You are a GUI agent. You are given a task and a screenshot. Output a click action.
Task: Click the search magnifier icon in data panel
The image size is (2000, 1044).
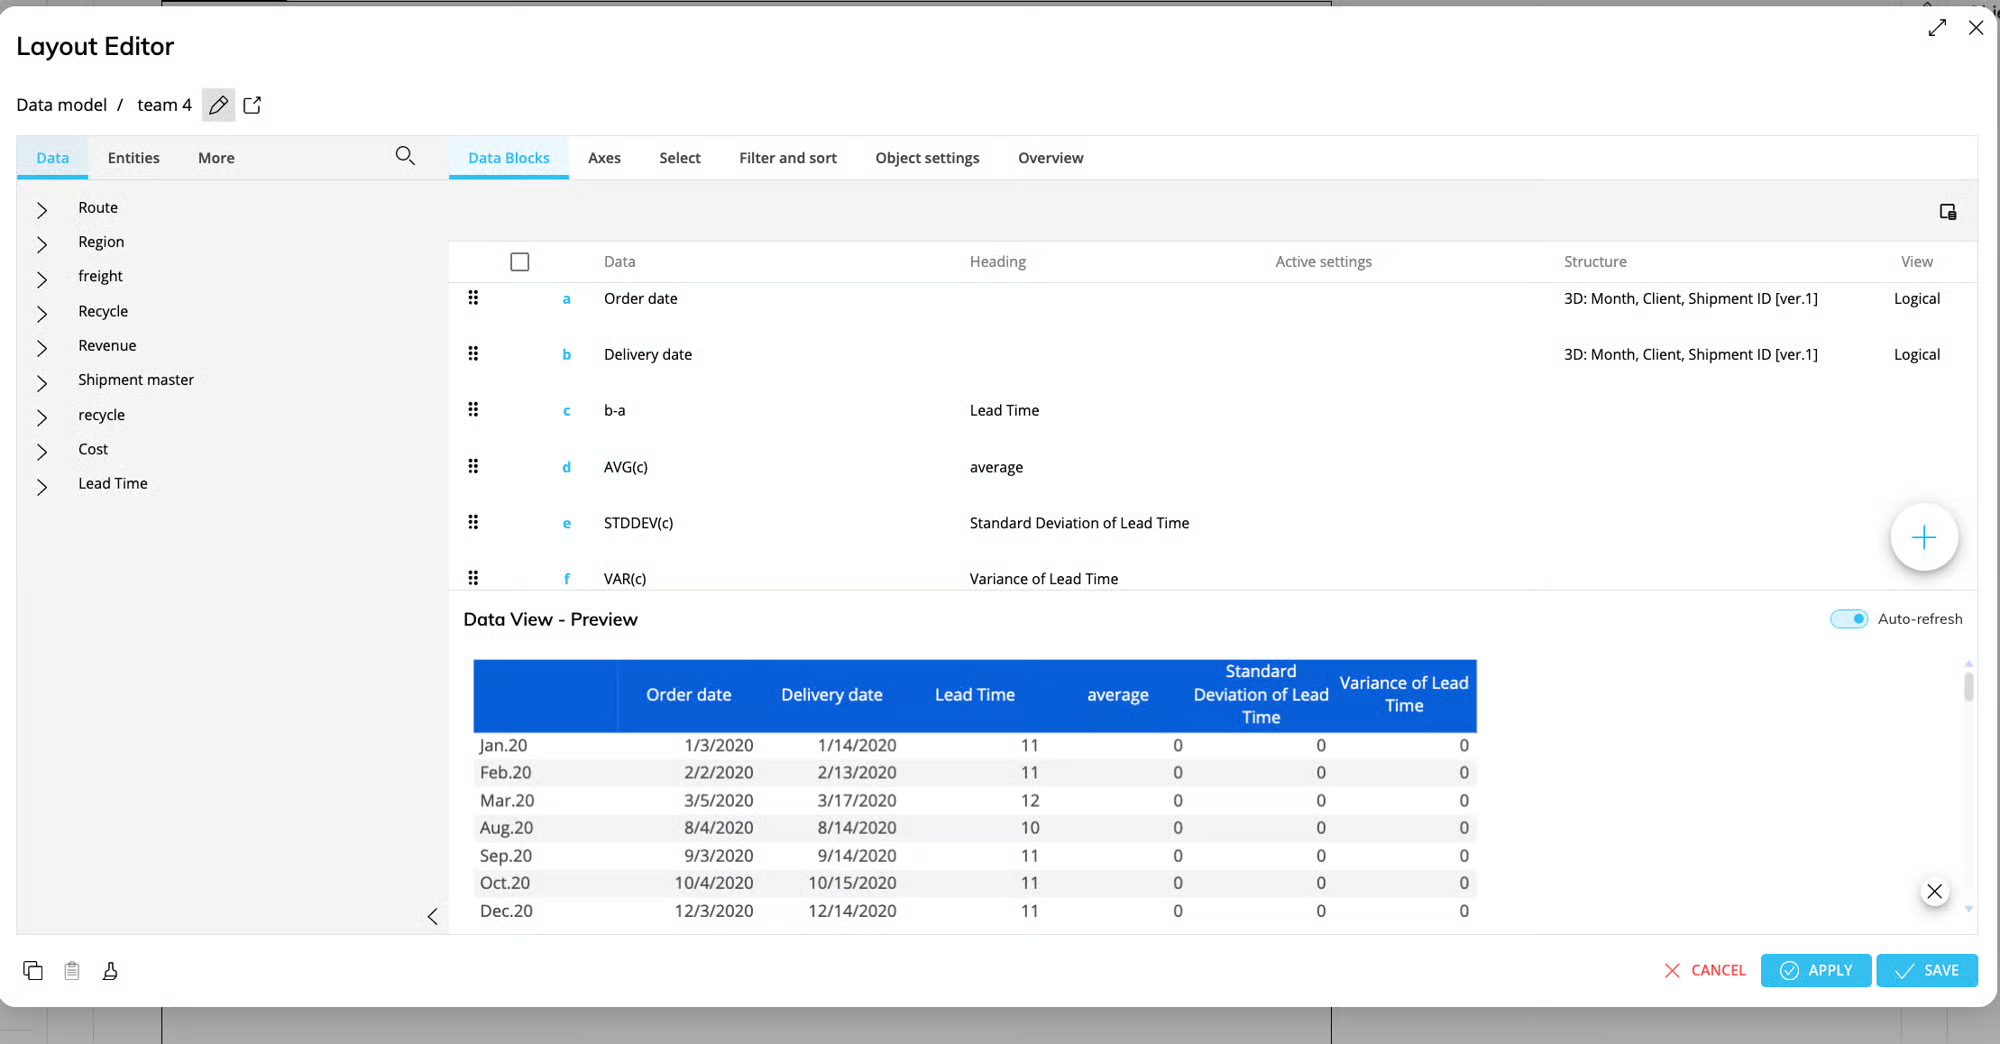pyautogui.click(x=405, y=156)
